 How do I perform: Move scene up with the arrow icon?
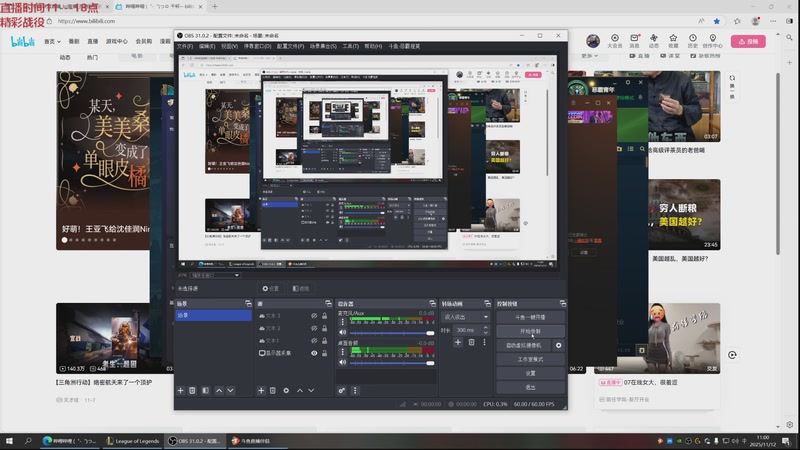click(x=219, y=390)
